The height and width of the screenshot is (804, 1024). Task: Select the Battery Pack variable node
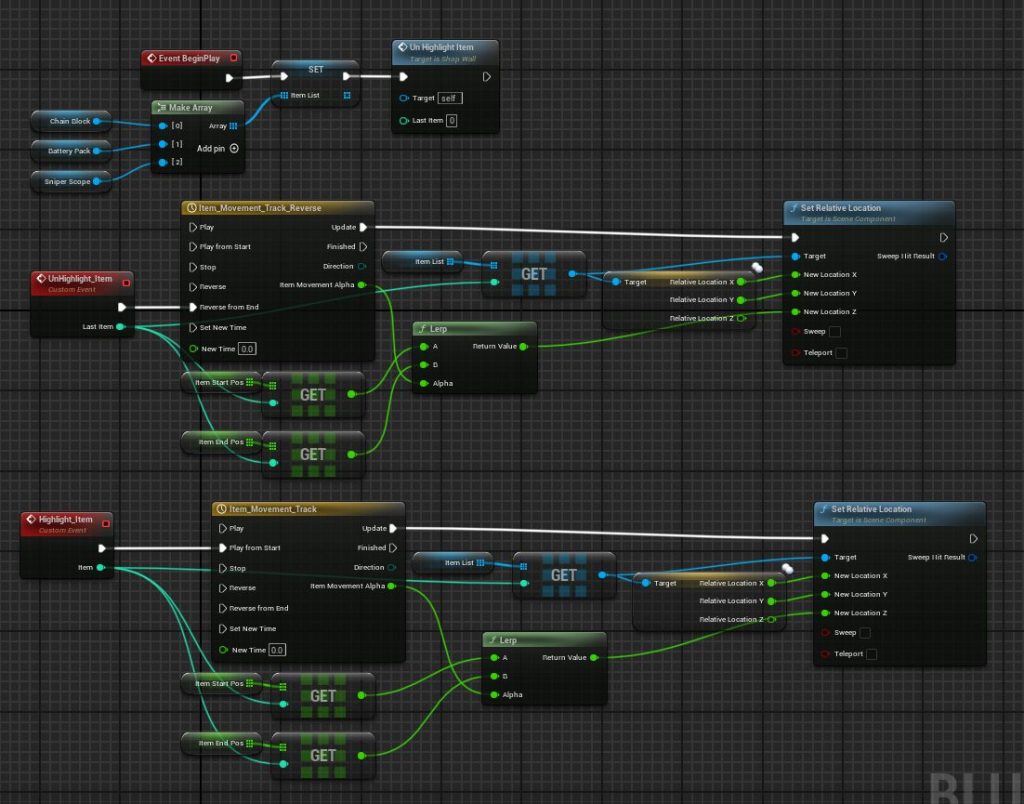tap(69, 151)
